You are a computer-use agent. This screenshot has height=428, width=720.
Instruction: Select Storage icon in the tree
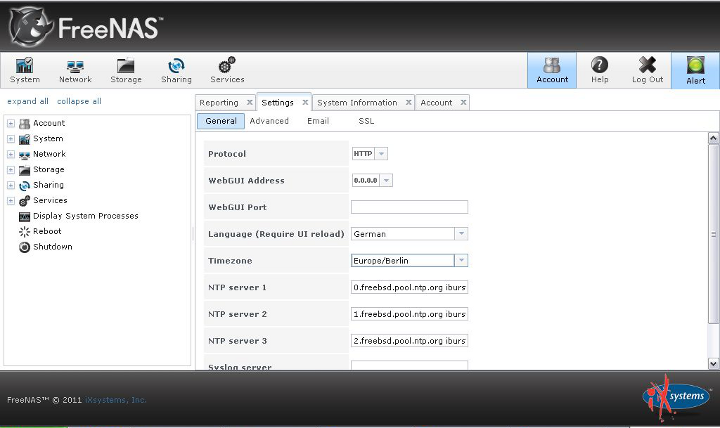pyautogui.click(x=24, y=170)
